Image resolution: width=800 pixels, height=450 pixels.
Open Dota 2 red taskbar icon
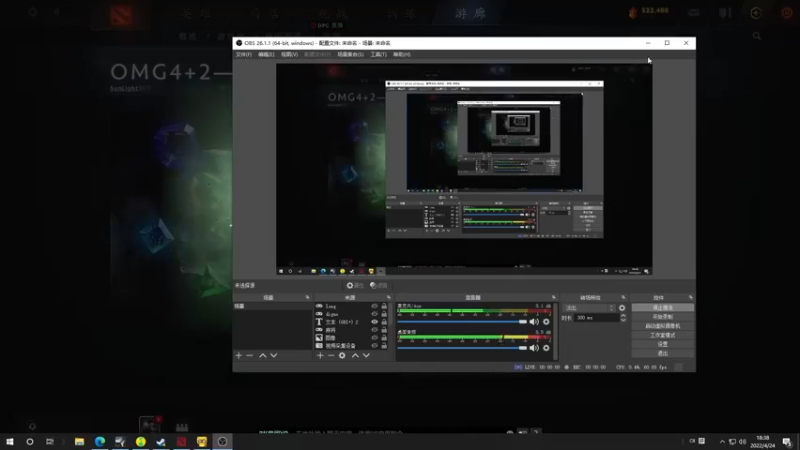coord(182,441)
